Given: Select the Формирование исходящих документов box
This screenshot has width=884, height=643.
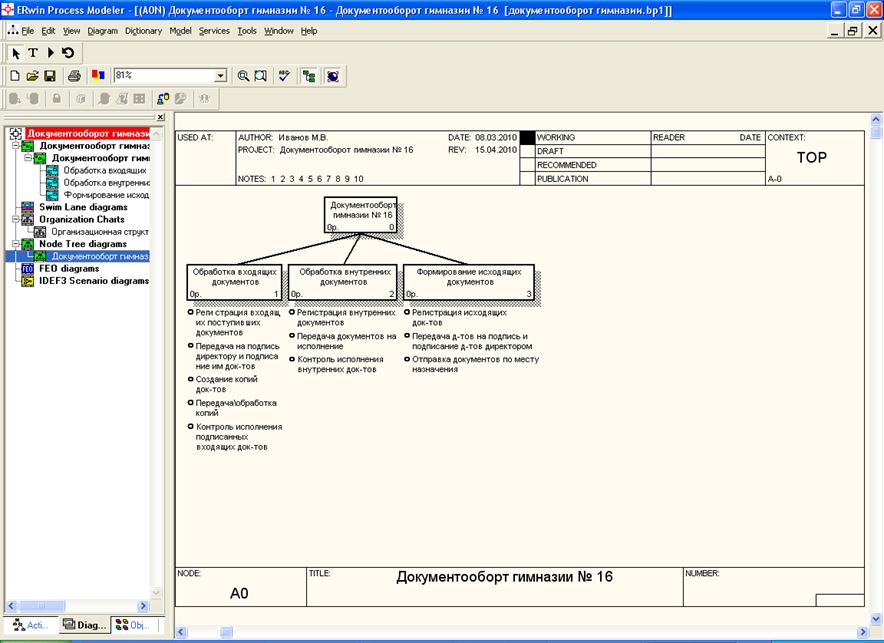Looking at the screenshot, I should 469,282.
